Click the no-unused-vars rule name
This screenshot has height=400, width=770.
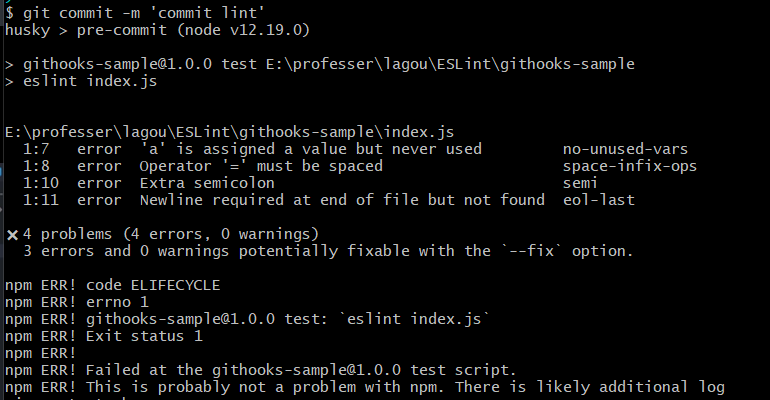625,149
